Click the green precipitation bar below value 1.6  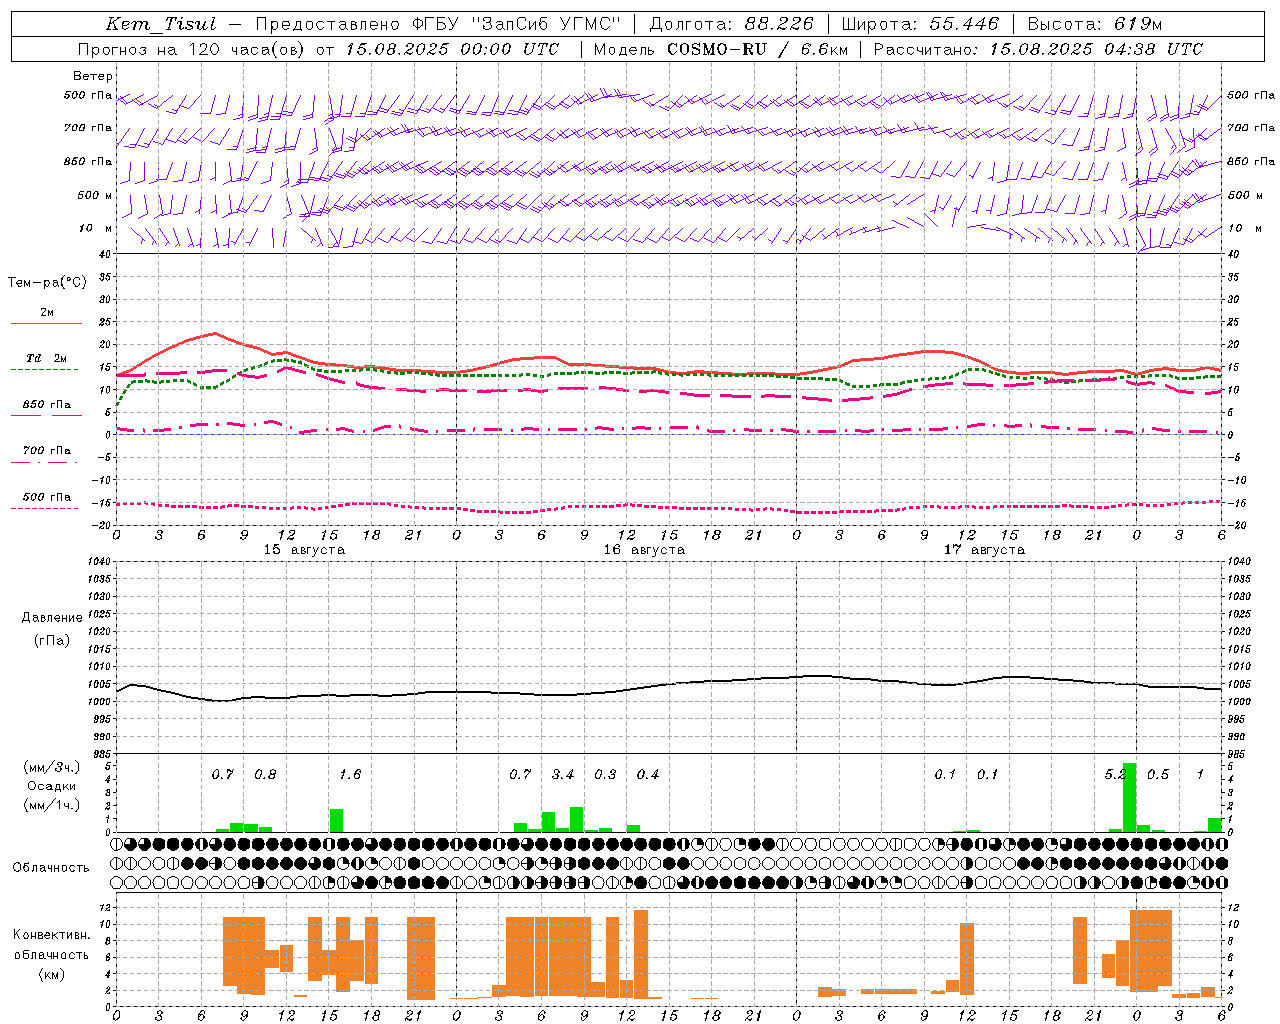(337, 821)
